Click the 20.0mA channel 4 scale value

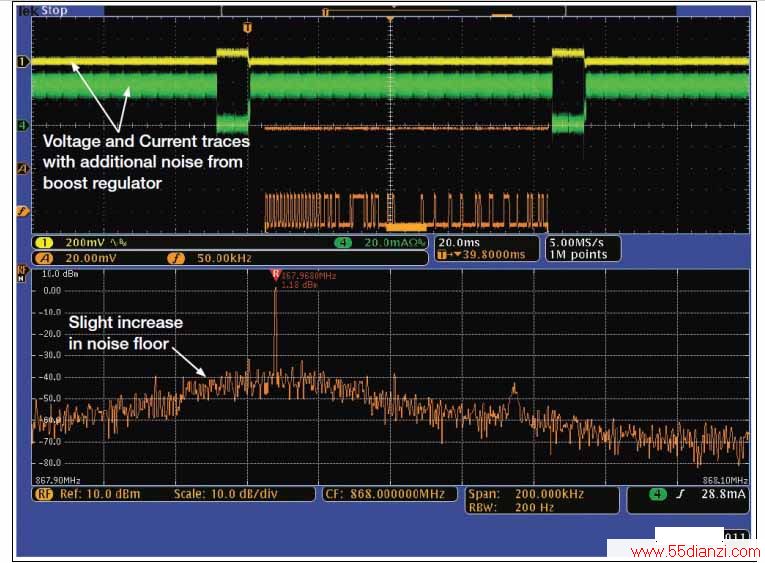pyautogui.click(x=389, y=242)
